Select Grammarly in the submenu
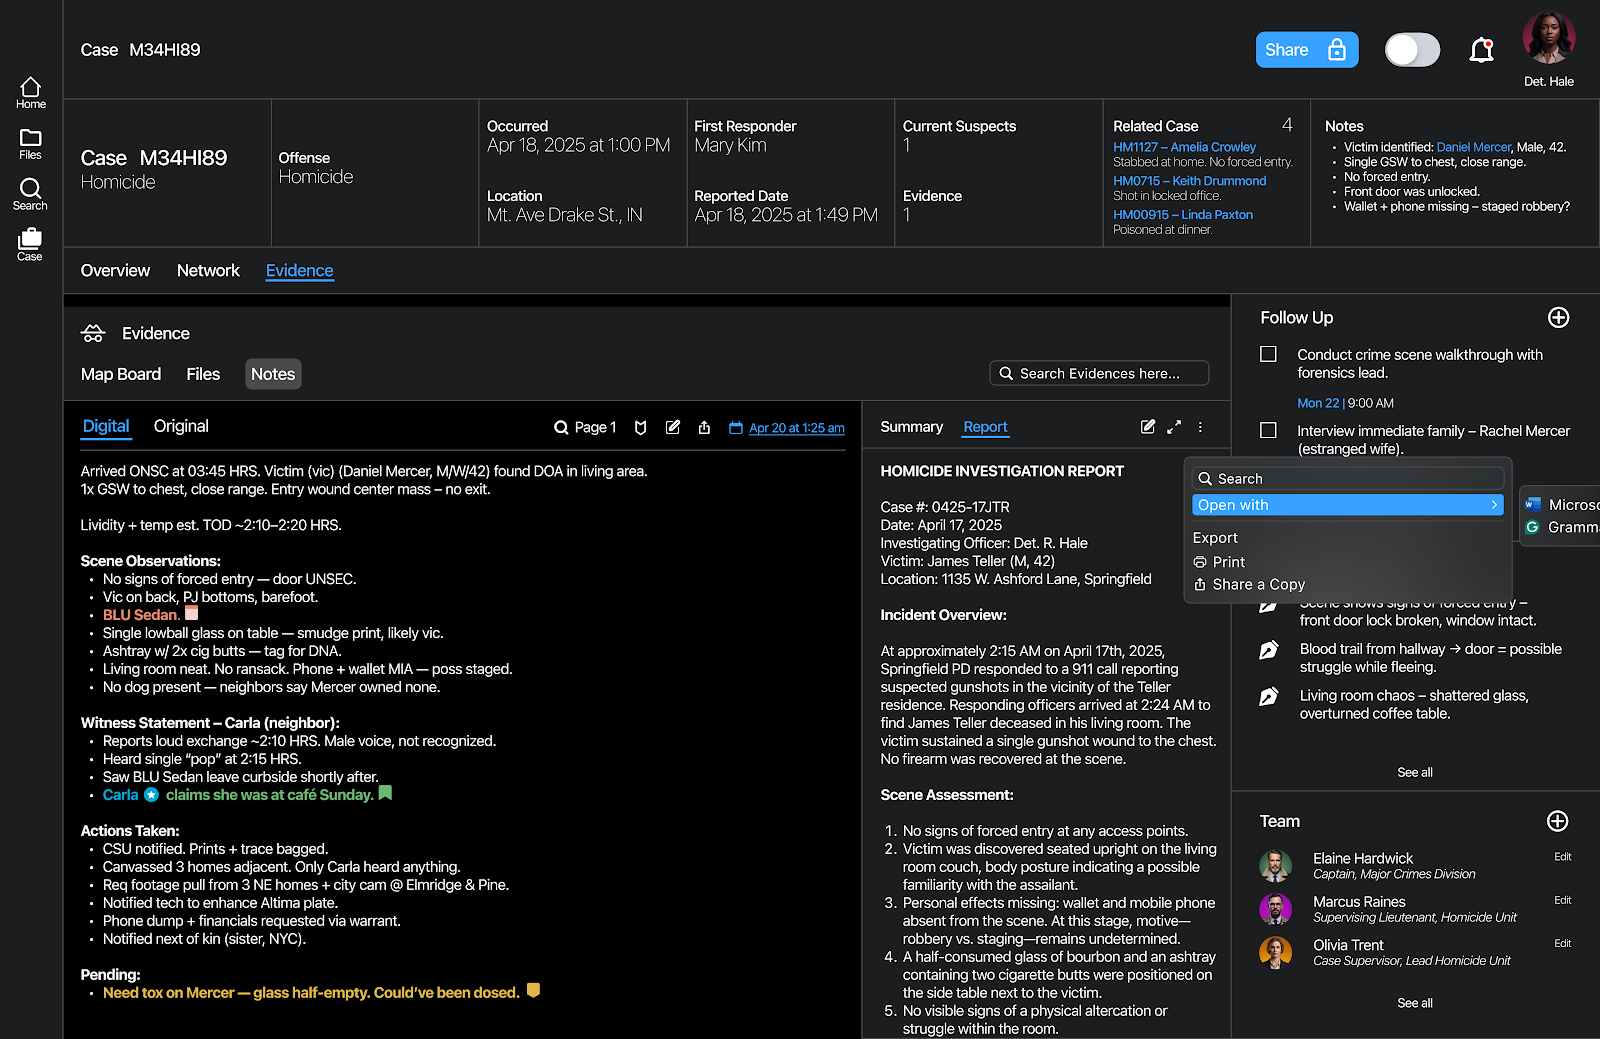 coord(1562,527)
